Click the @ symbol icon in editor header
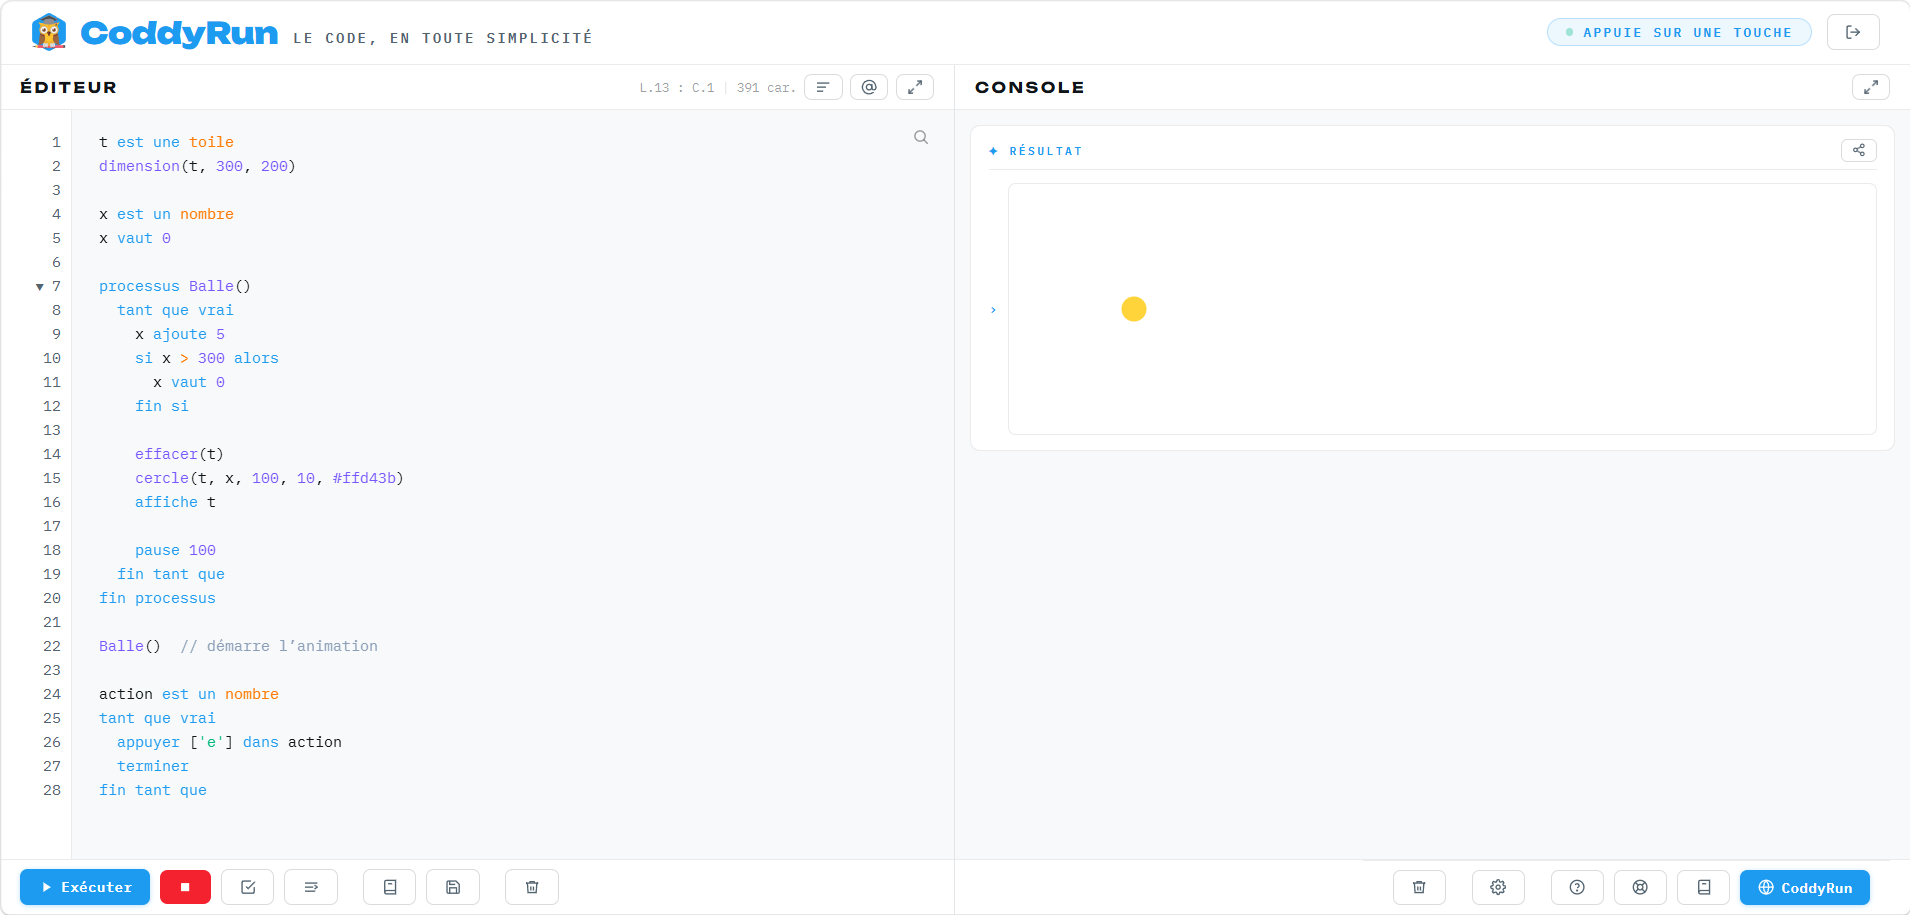Image resolution: width=1910 pixels, height=915 pixels. [869, 87]
